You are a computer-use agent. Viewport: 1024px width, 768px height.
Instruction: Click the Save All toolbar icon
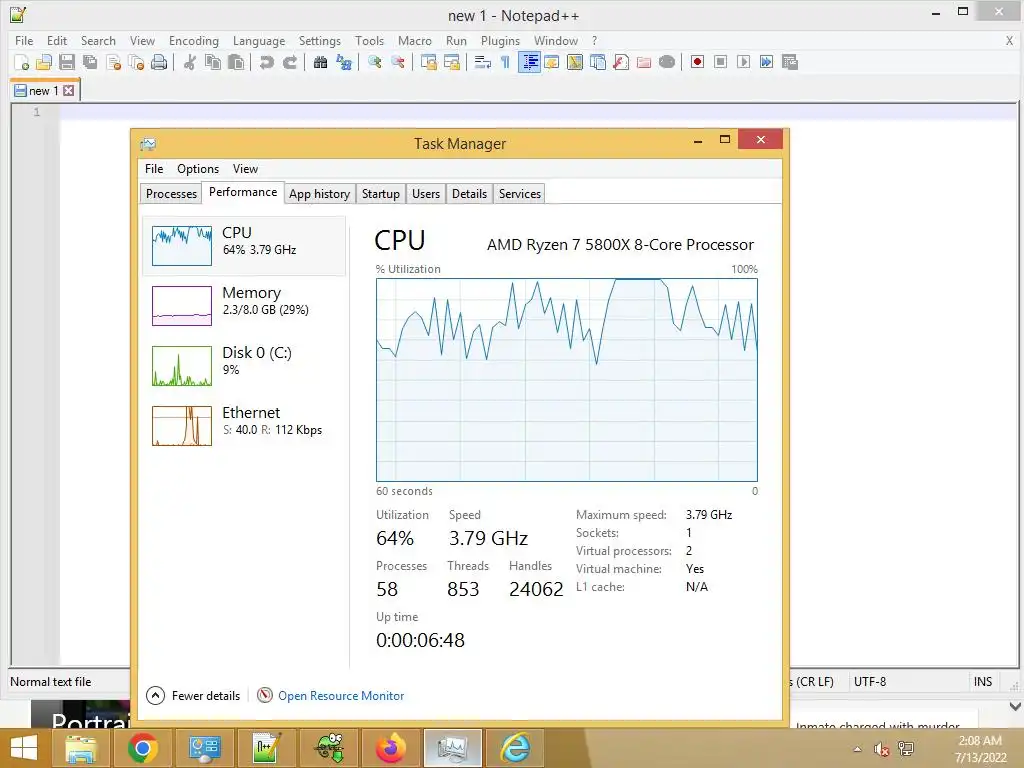tap(90, 62)
